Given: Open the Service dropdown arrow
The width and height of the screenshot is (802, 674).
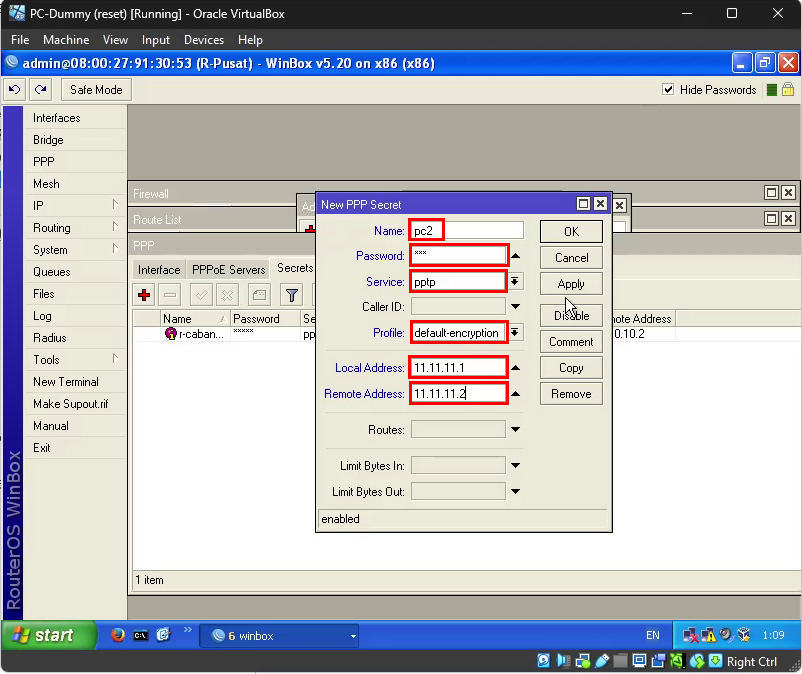Looking at the screenshot, I should [x=515, y=281].
